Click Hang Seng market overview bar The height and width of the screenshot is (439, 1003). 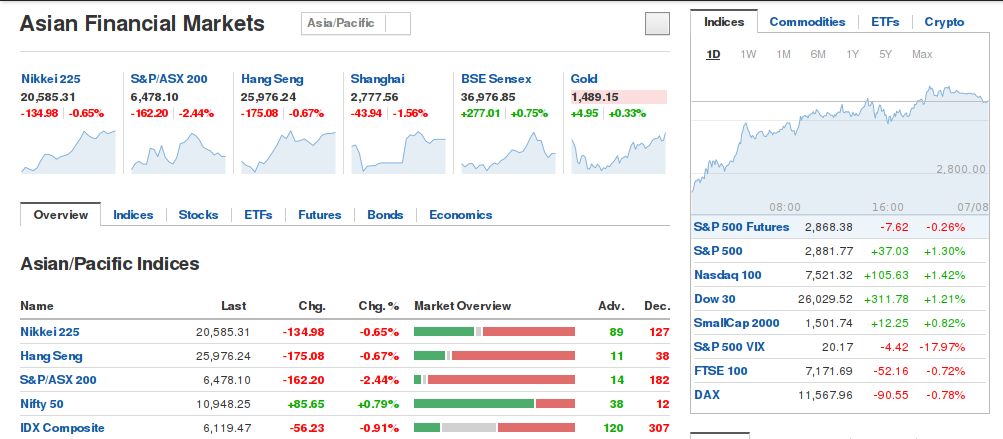tap(494, 355)
